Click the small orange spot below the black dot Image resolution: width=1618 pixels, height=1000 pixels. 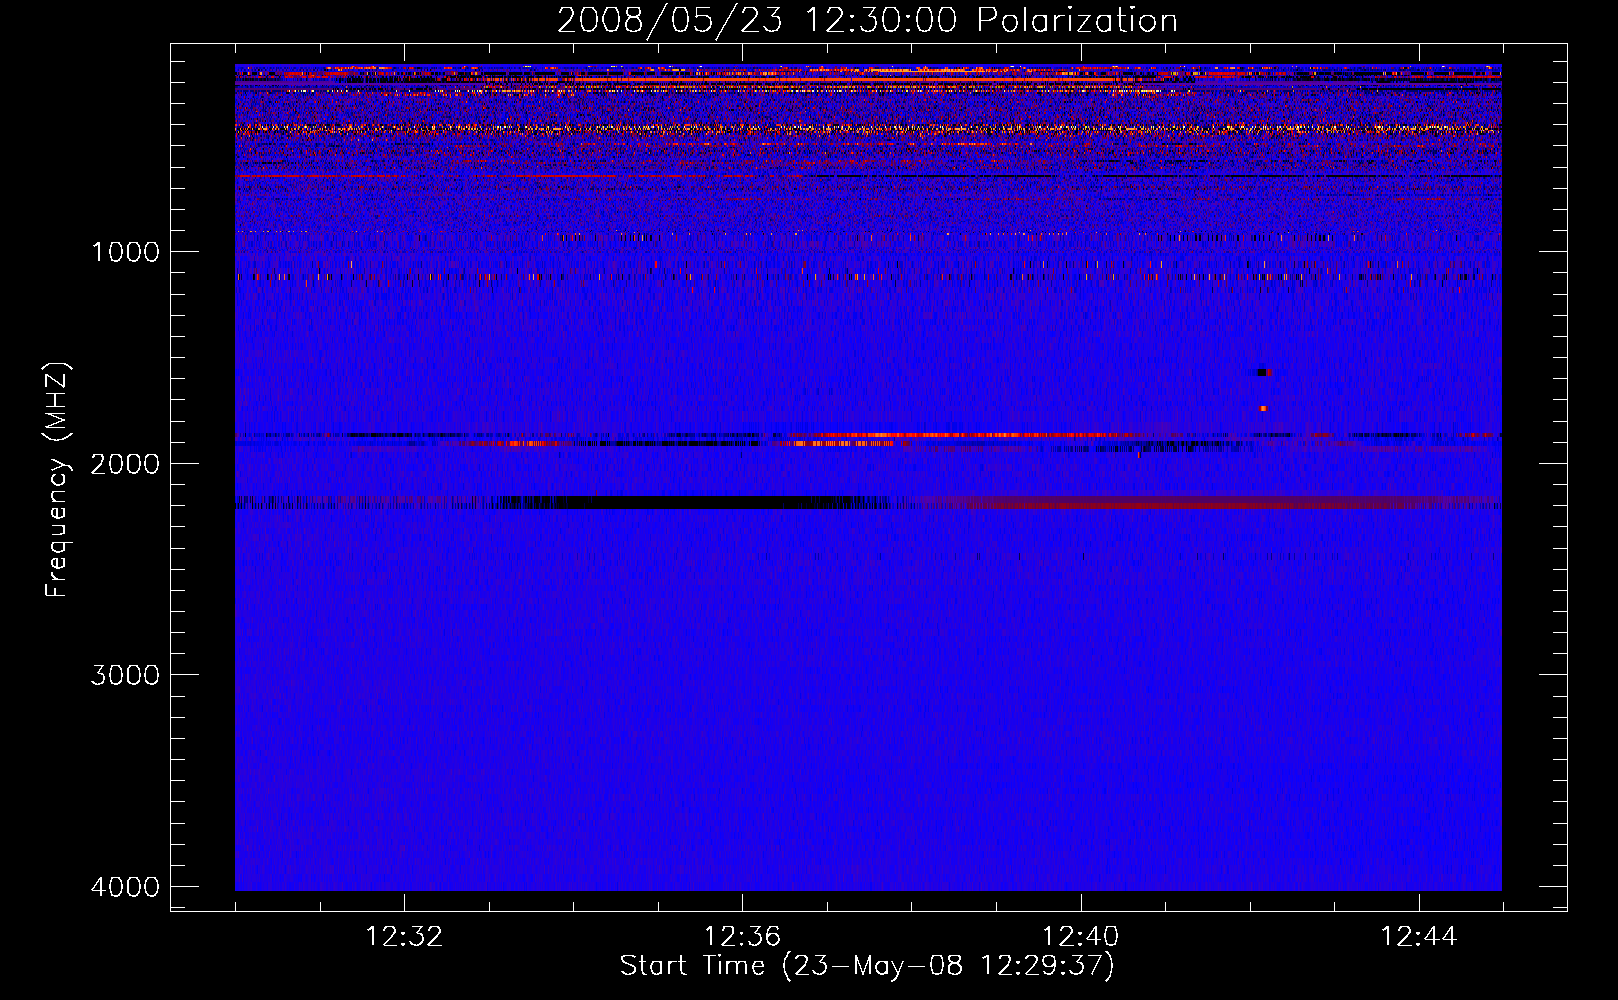[x=1263, y=408]
